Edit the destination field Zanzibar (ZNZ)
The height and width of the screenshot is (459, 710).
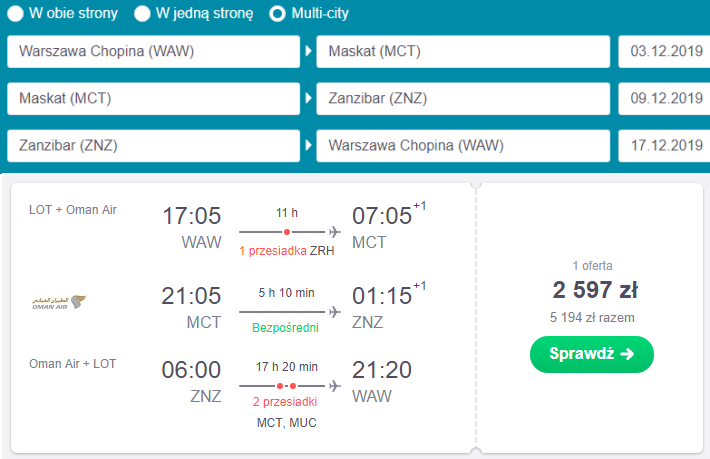[x=463, y=99]
